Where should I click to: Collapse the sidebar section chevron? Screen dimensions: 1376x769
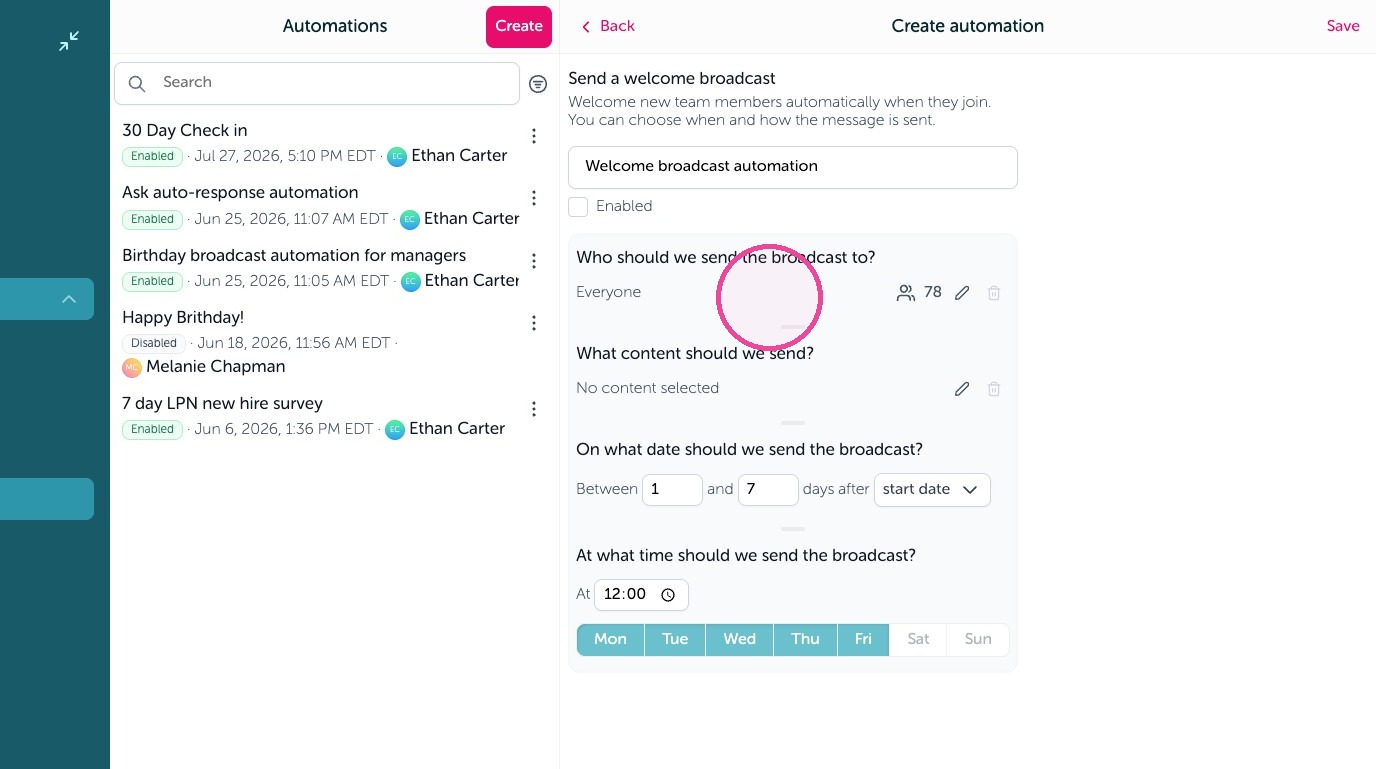pyautogui.click(x=69, y=299)
